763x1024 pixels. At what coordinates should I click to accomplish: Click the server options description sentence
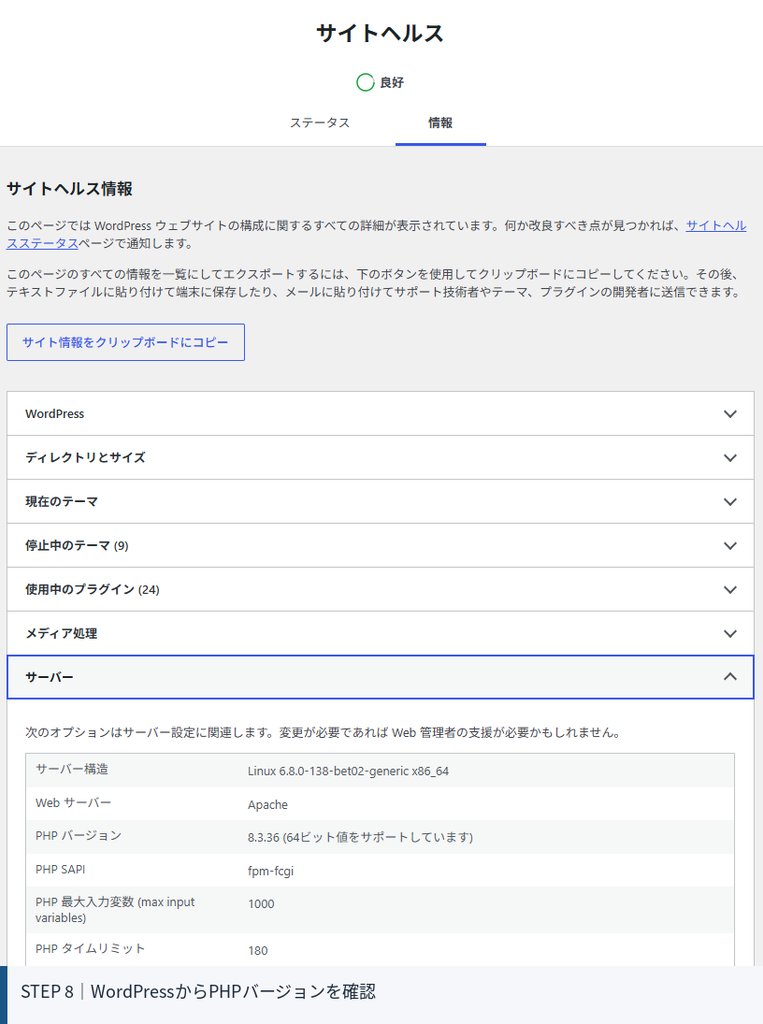pos(323,733)
